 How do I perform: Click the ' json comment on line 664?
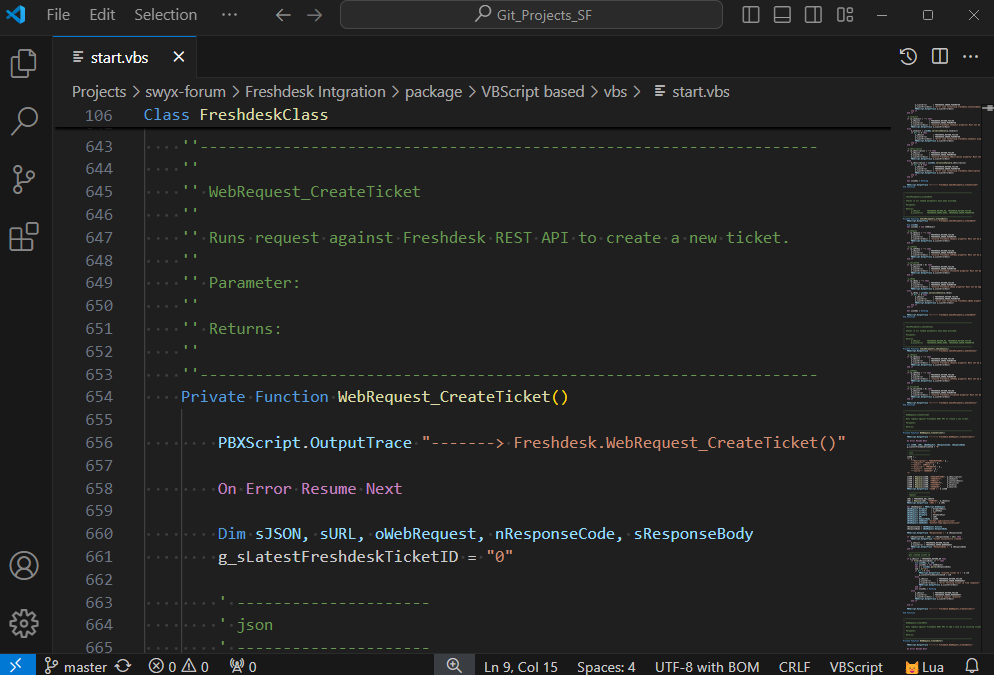pos(247,626)
